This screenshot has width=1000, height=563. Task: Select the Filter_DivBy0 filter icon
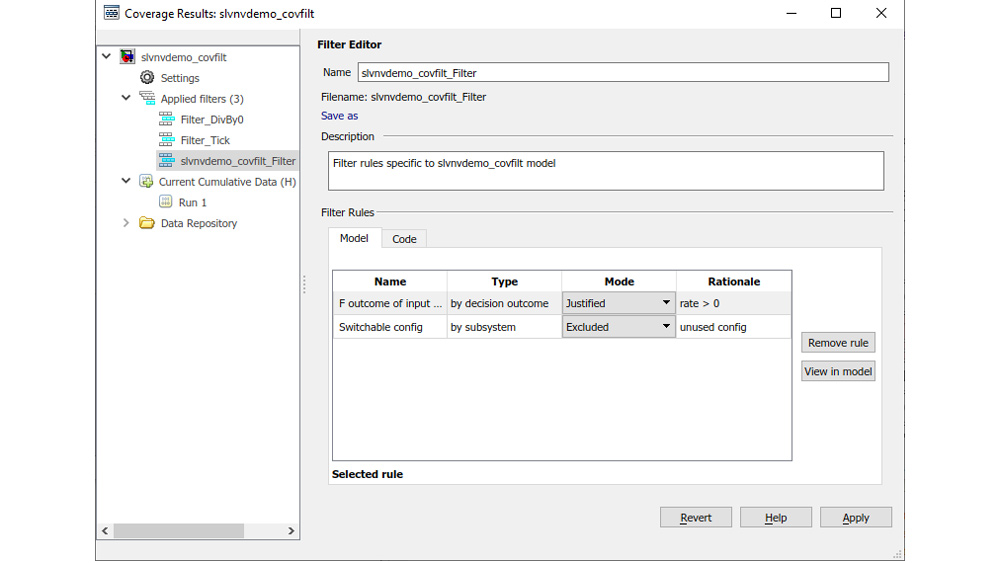coord(167,120)
